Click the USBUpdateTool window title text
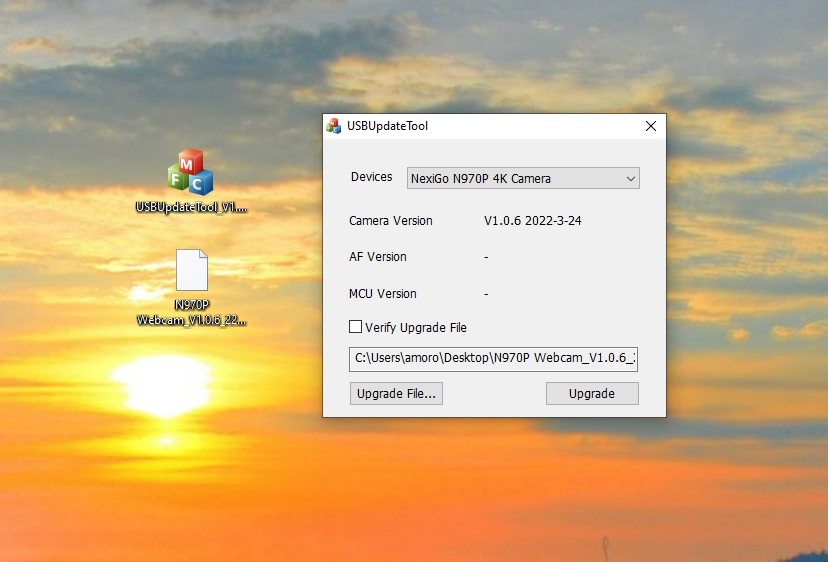 point(387,126)
